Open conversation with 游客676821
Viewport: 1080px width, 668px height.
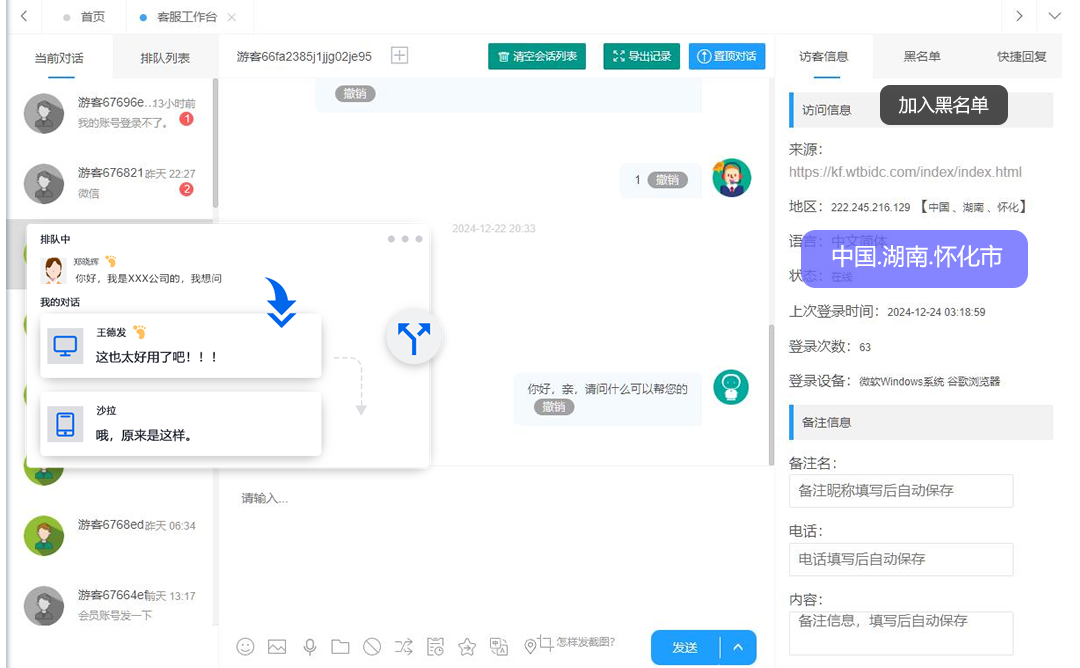click(x=110, y=183)
